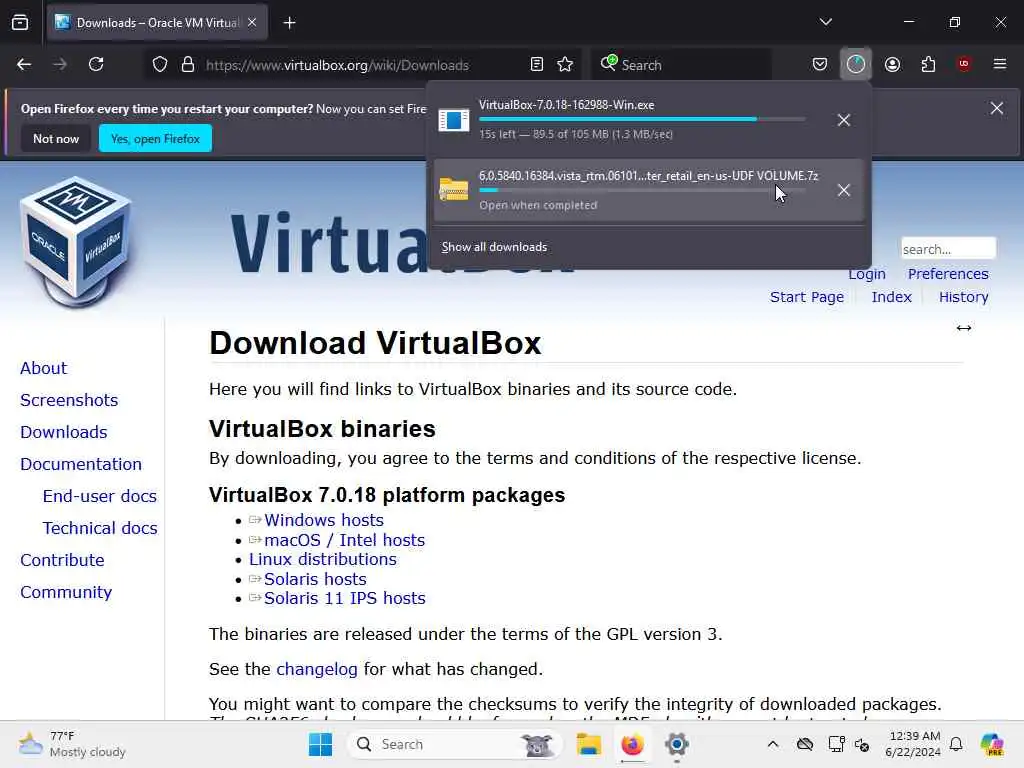Viewport: 1024px width, 768px height.
Task: Go back using the back arrow
Action: tap(24, 65)
